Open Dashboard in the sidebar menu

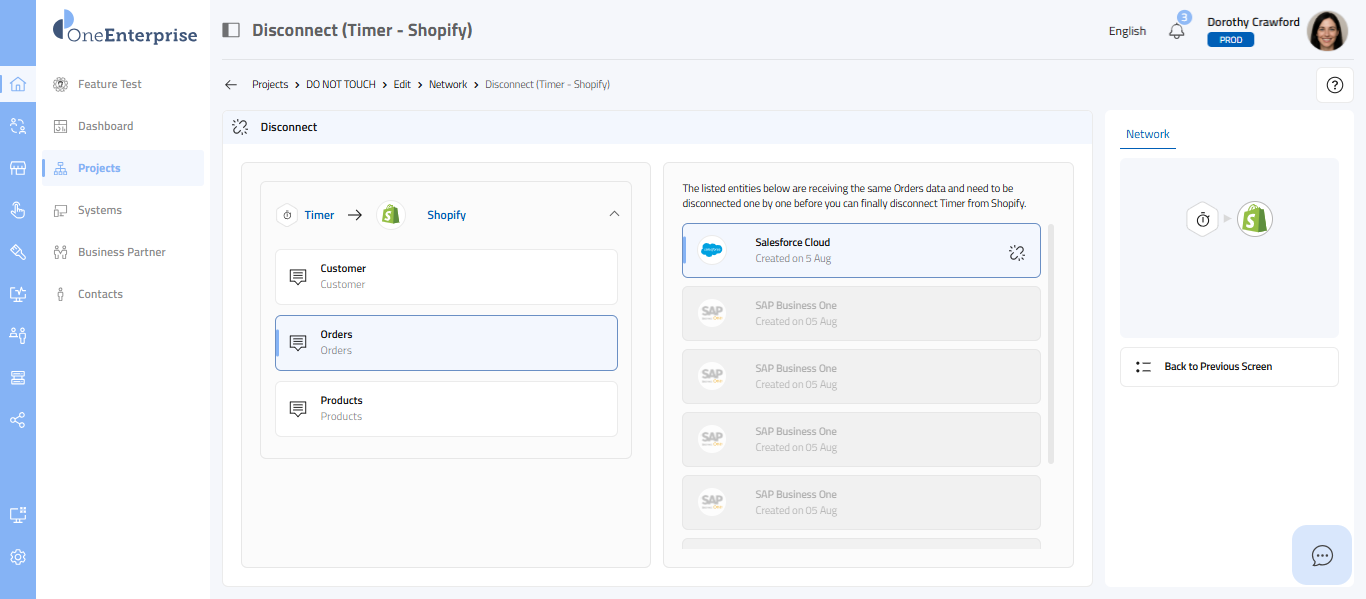tap(105, 126)
